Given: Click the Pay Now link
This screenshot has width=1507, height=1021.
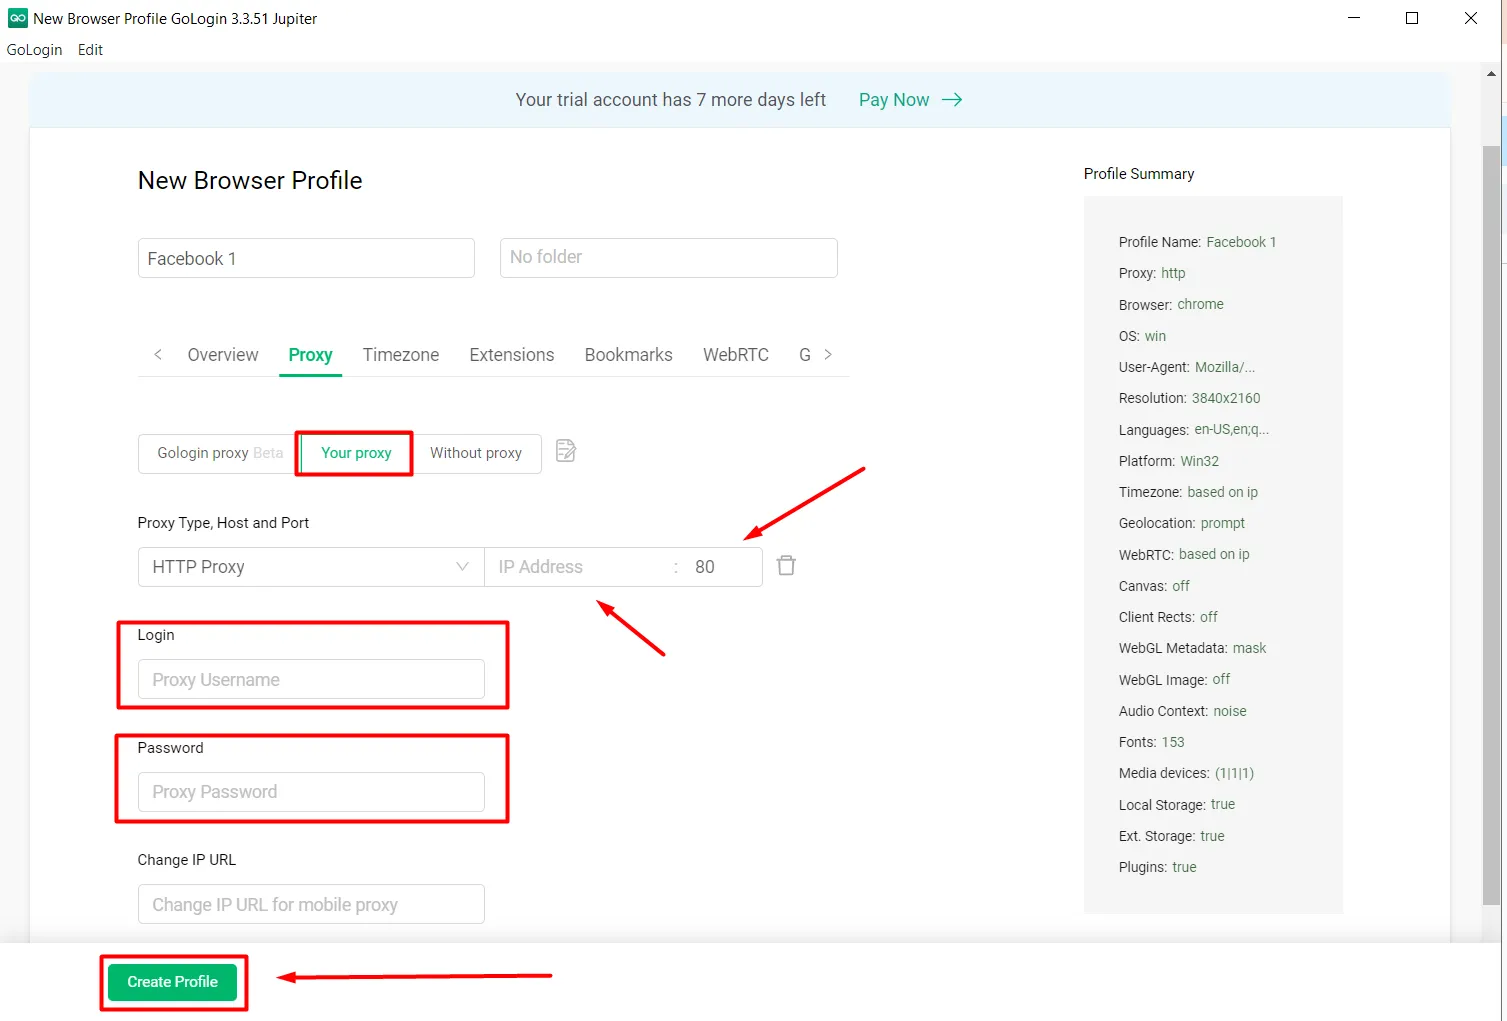Looking at the screenshot, I should [x=894, y=100].
